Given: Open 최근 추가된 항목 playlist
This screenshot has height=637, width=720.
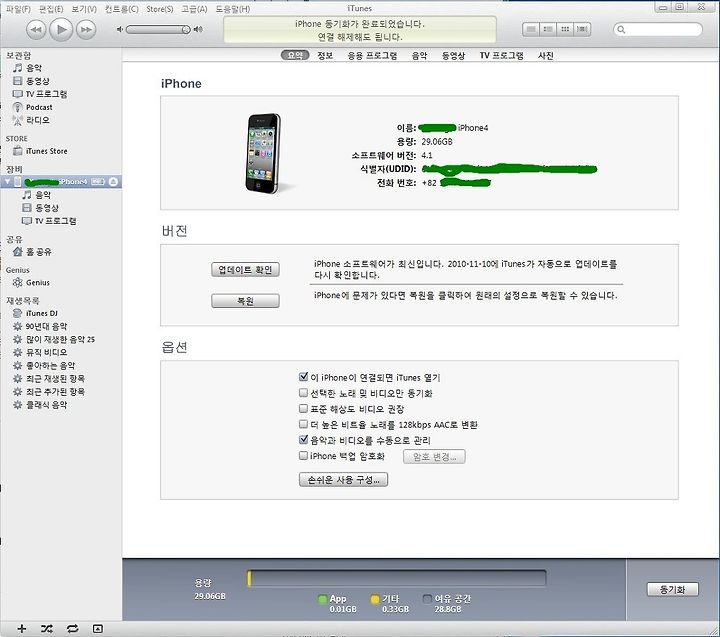Looking at the screenshot, I should 49,392.
